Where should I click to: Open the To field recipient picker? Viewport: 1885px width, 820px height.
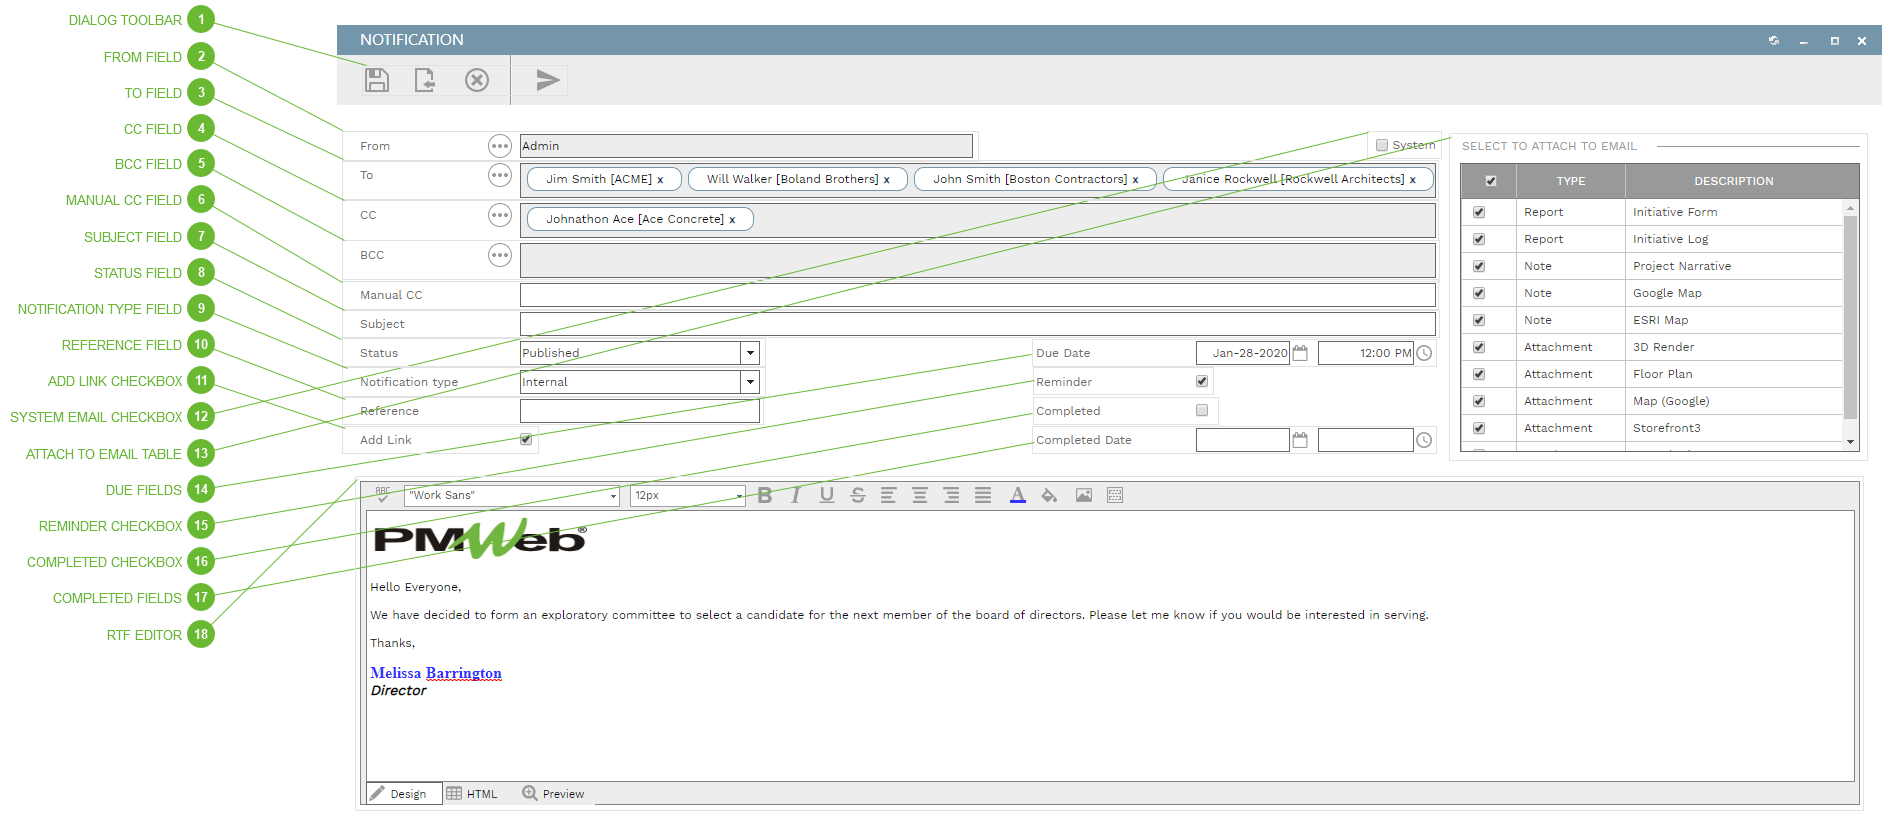[x=500, y=176]
